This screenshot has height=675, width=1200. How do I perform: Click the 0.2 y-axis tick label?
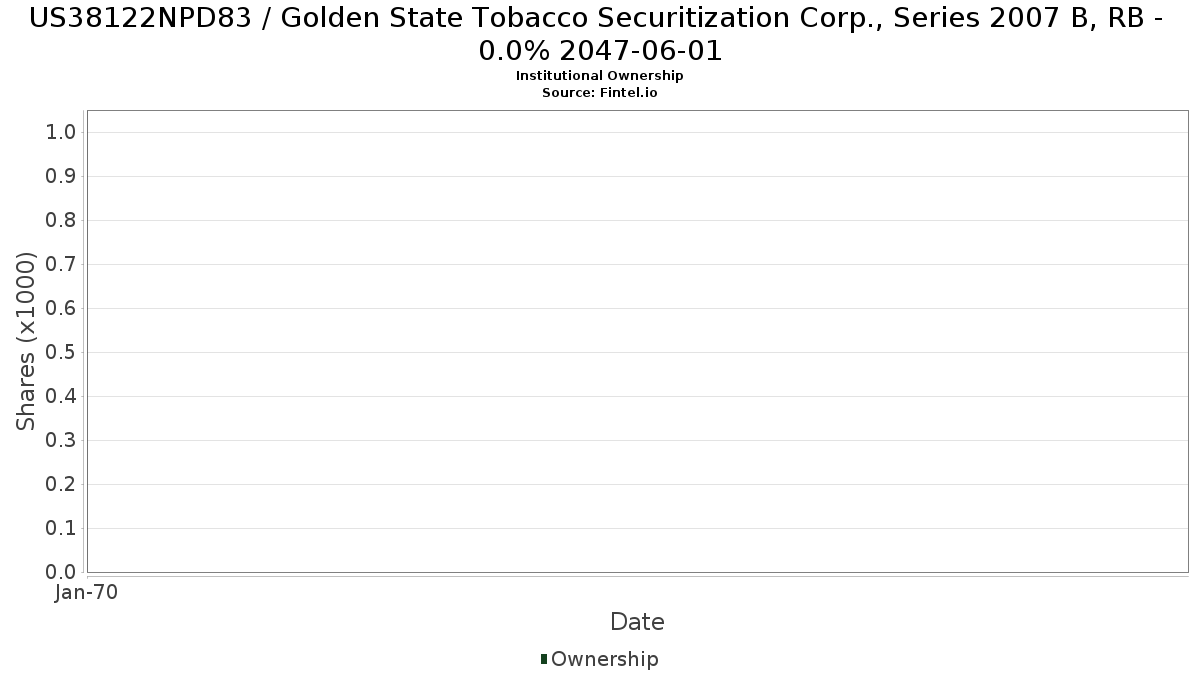coord(62,485)
